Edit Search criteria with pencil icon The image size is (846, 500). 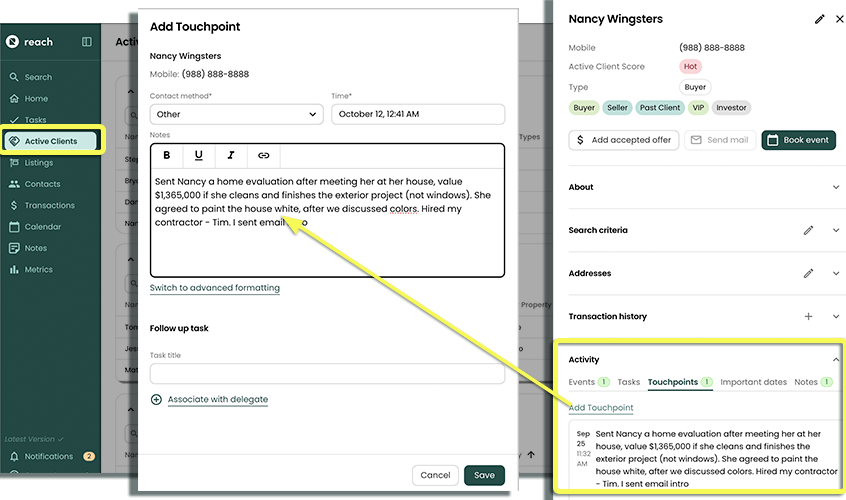[x=808, y=230]
